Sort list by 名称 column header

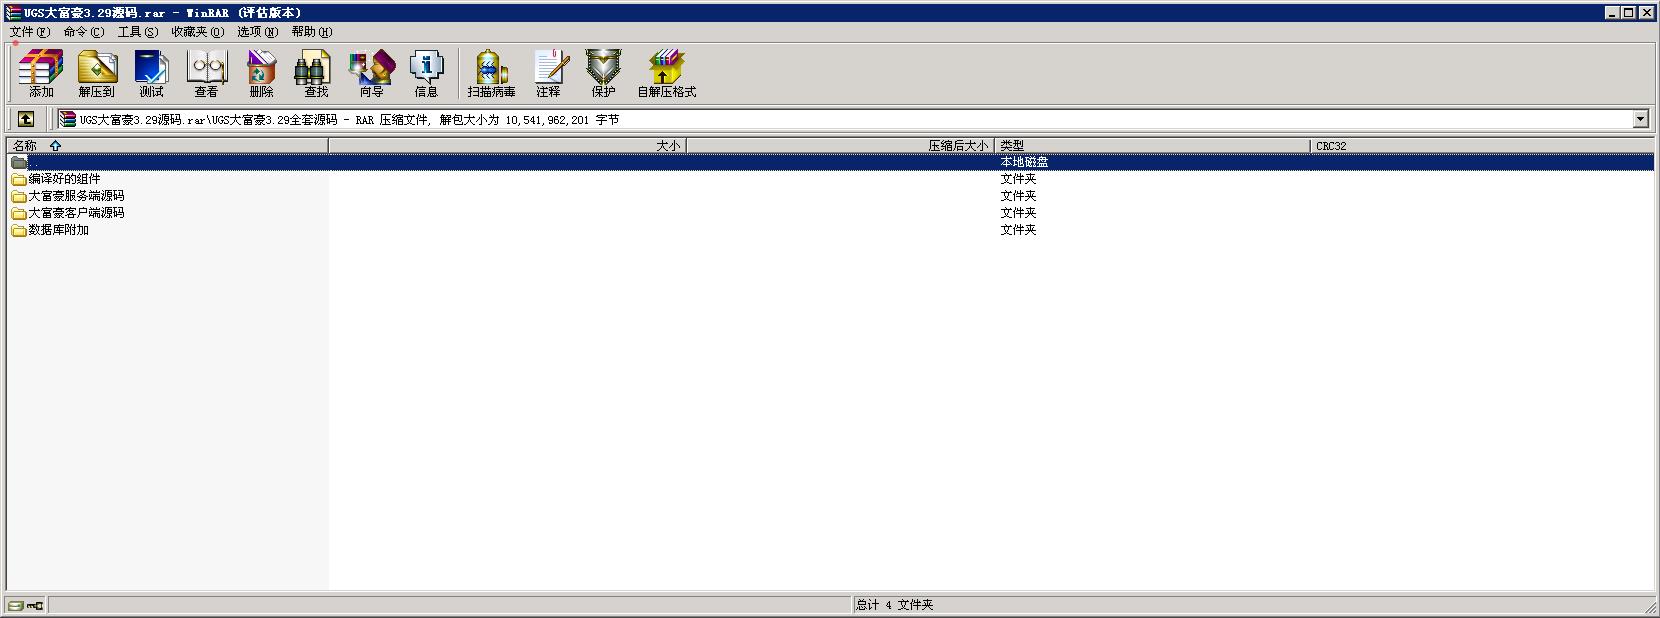tap(25, 146)
